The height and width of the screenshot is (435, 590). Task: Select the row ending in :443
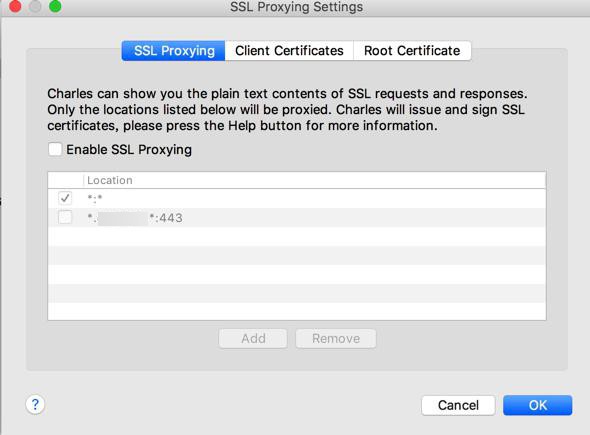coord(297,218)
